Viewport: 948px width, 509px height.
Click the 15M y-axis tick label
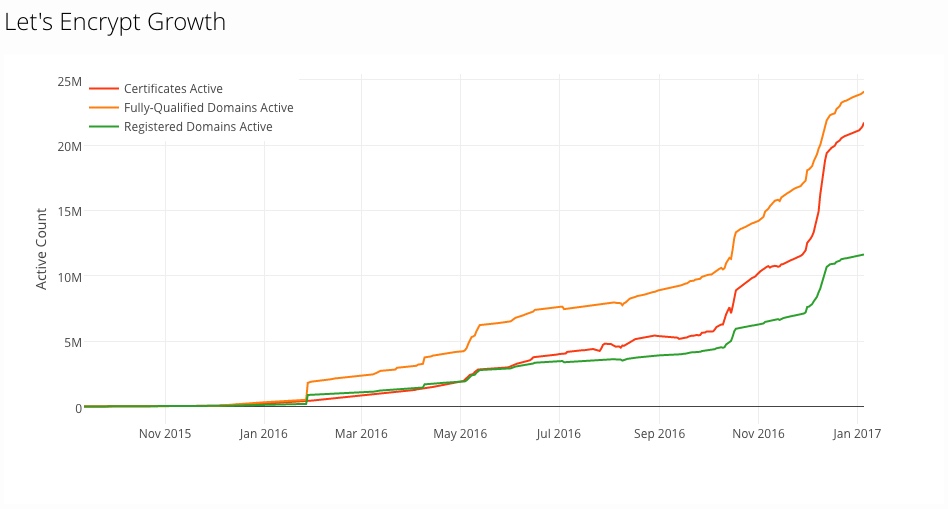tap(70, 212)
